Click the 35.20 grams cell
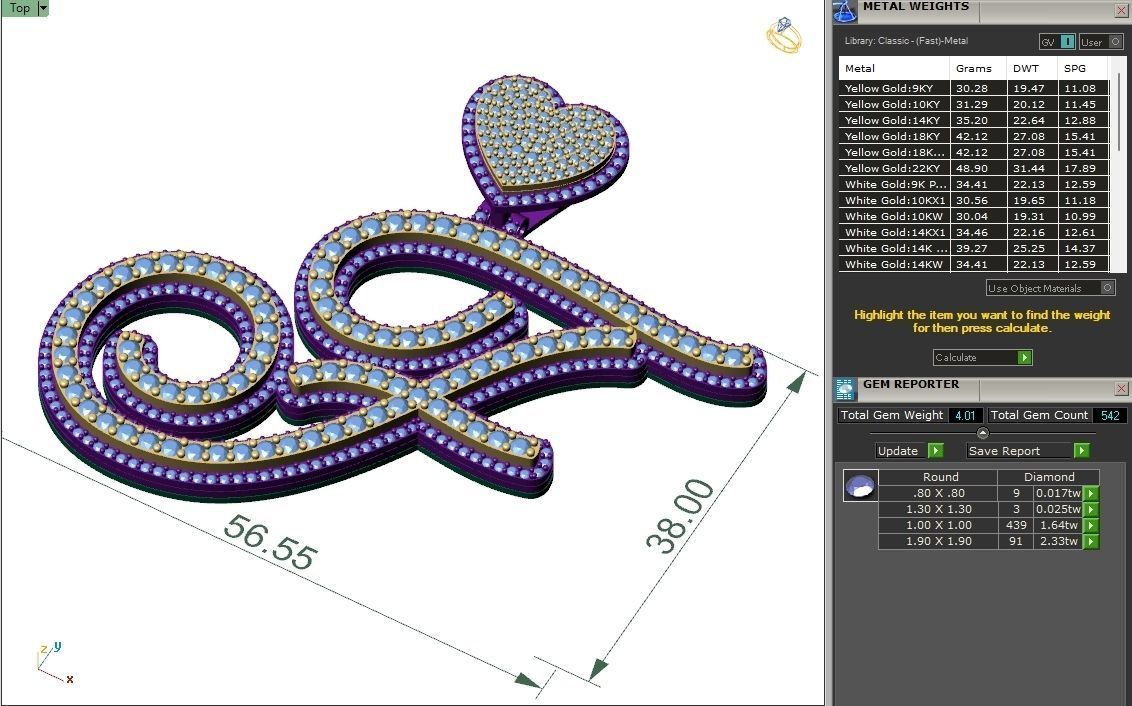The height and width of the screenshot is (706, 1132). 978,121
